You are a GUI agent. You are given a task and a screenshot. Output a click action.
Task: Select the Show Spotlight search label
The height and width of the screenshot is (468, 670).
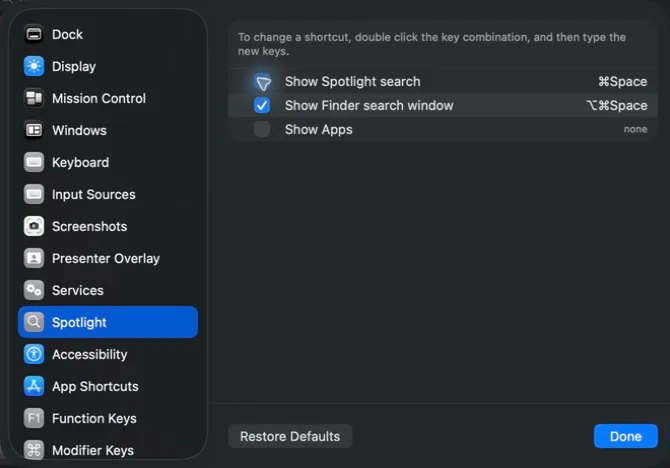click(x=353, y=82)
